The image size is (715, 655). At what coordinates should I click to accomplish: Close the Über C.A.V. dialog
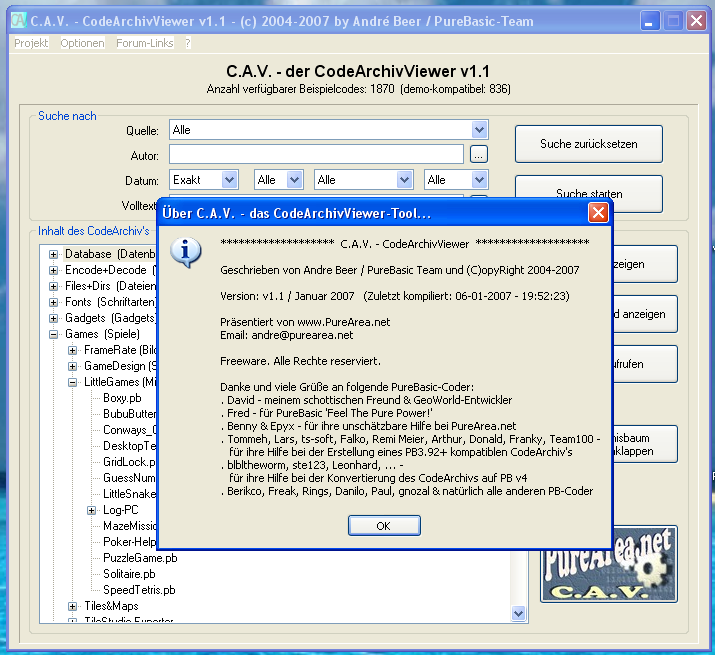[x=598, y=213]
